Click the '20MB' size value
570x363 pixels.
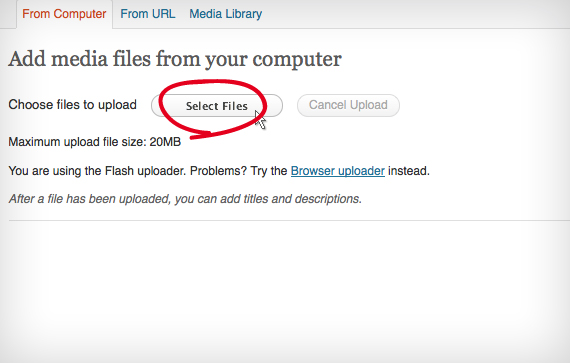(x=165, y=142)
